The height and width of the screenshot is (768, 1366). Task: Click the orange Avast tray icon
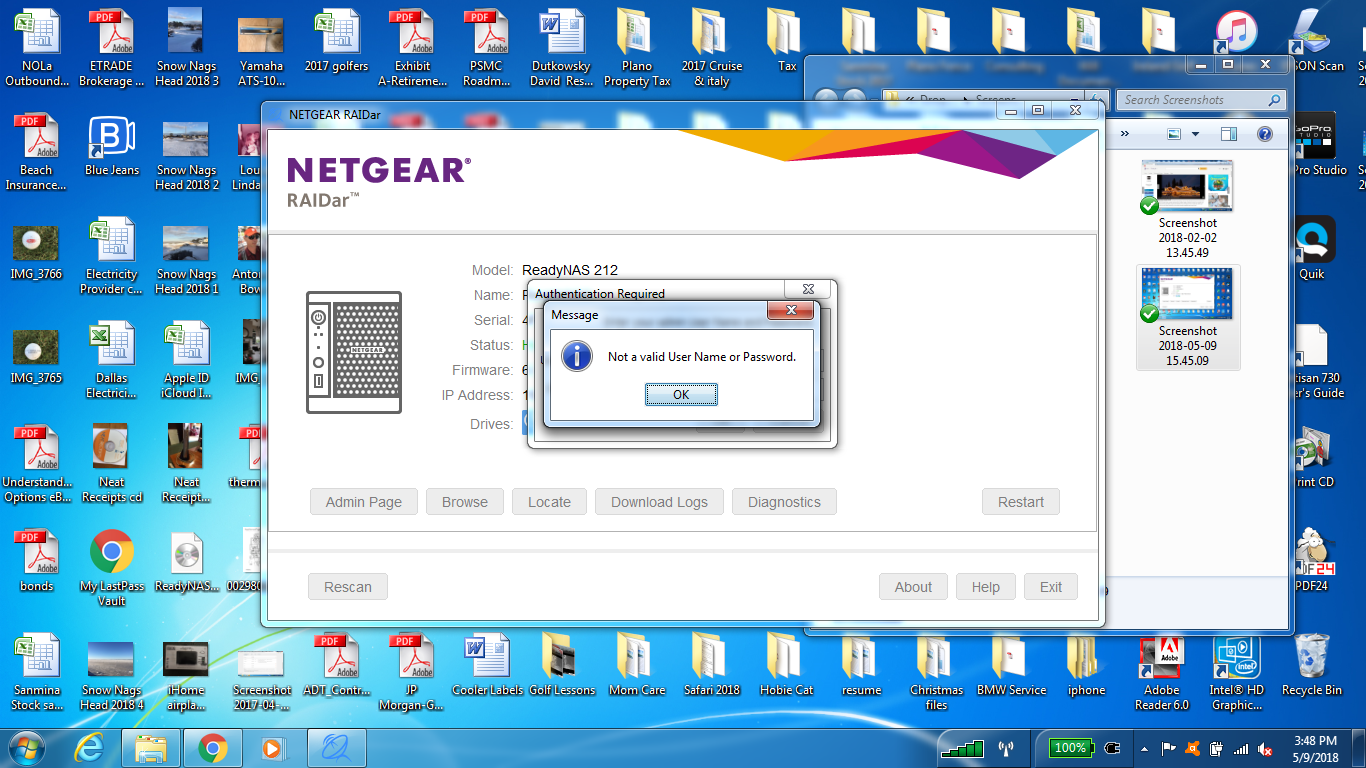click(x=1191, y=748)
